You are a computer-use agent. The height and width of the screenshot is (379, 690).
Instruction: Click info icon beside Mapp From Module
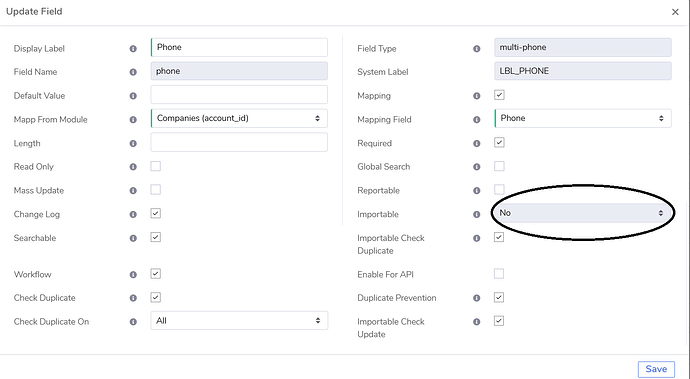coord(133,120)
